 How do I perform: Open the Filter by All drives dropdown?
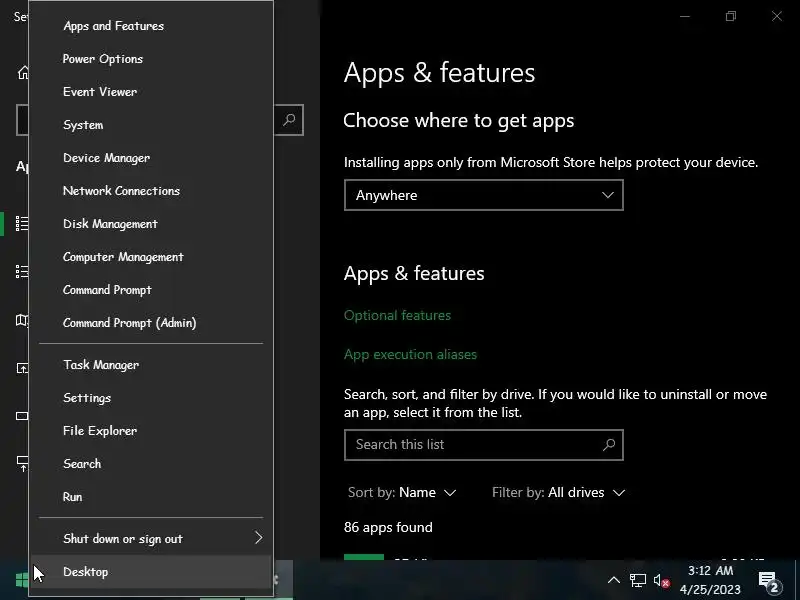[558, 492]
